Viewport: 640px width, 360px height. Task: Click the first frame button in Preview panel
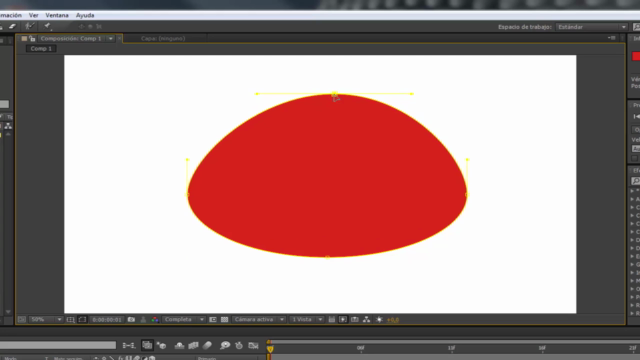(x=636, y=116)
